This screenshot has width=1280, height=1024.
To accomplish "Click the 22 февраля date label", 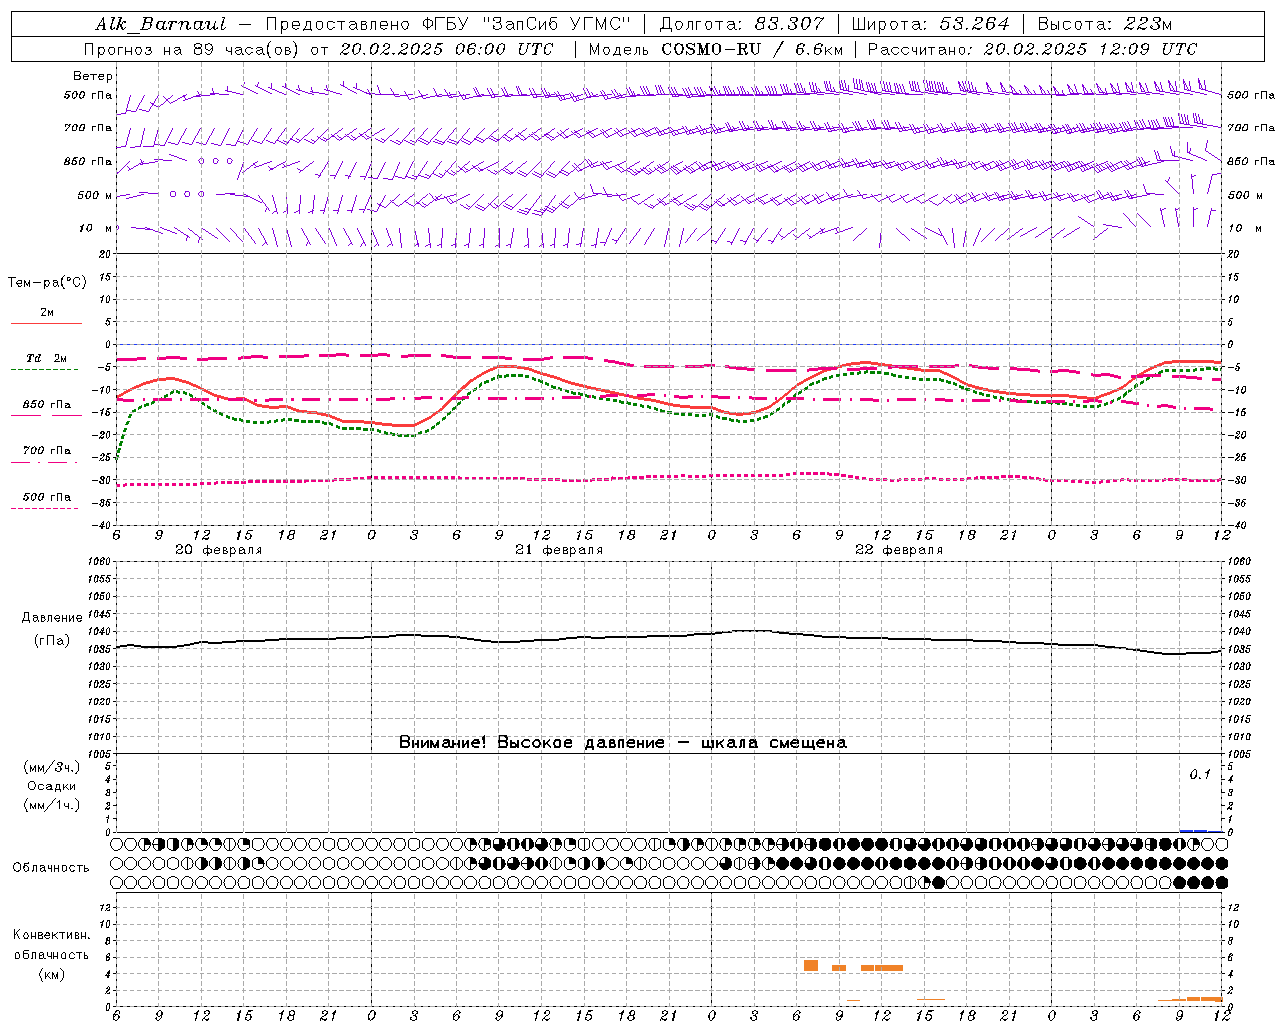I will [x=899, y=550].
